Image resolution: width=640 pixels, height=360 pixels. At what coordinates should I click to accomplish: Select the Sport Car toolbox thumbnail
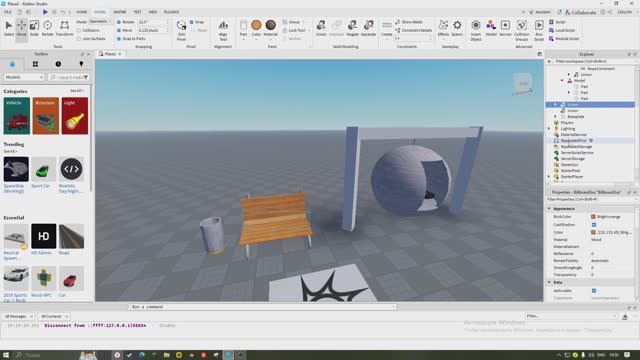[43, 169]
